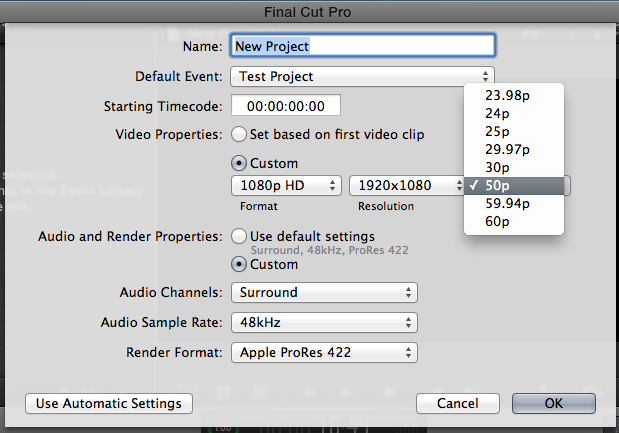
Task: Expand the 1080p HD format dropdown
Action: click(285, 186)
